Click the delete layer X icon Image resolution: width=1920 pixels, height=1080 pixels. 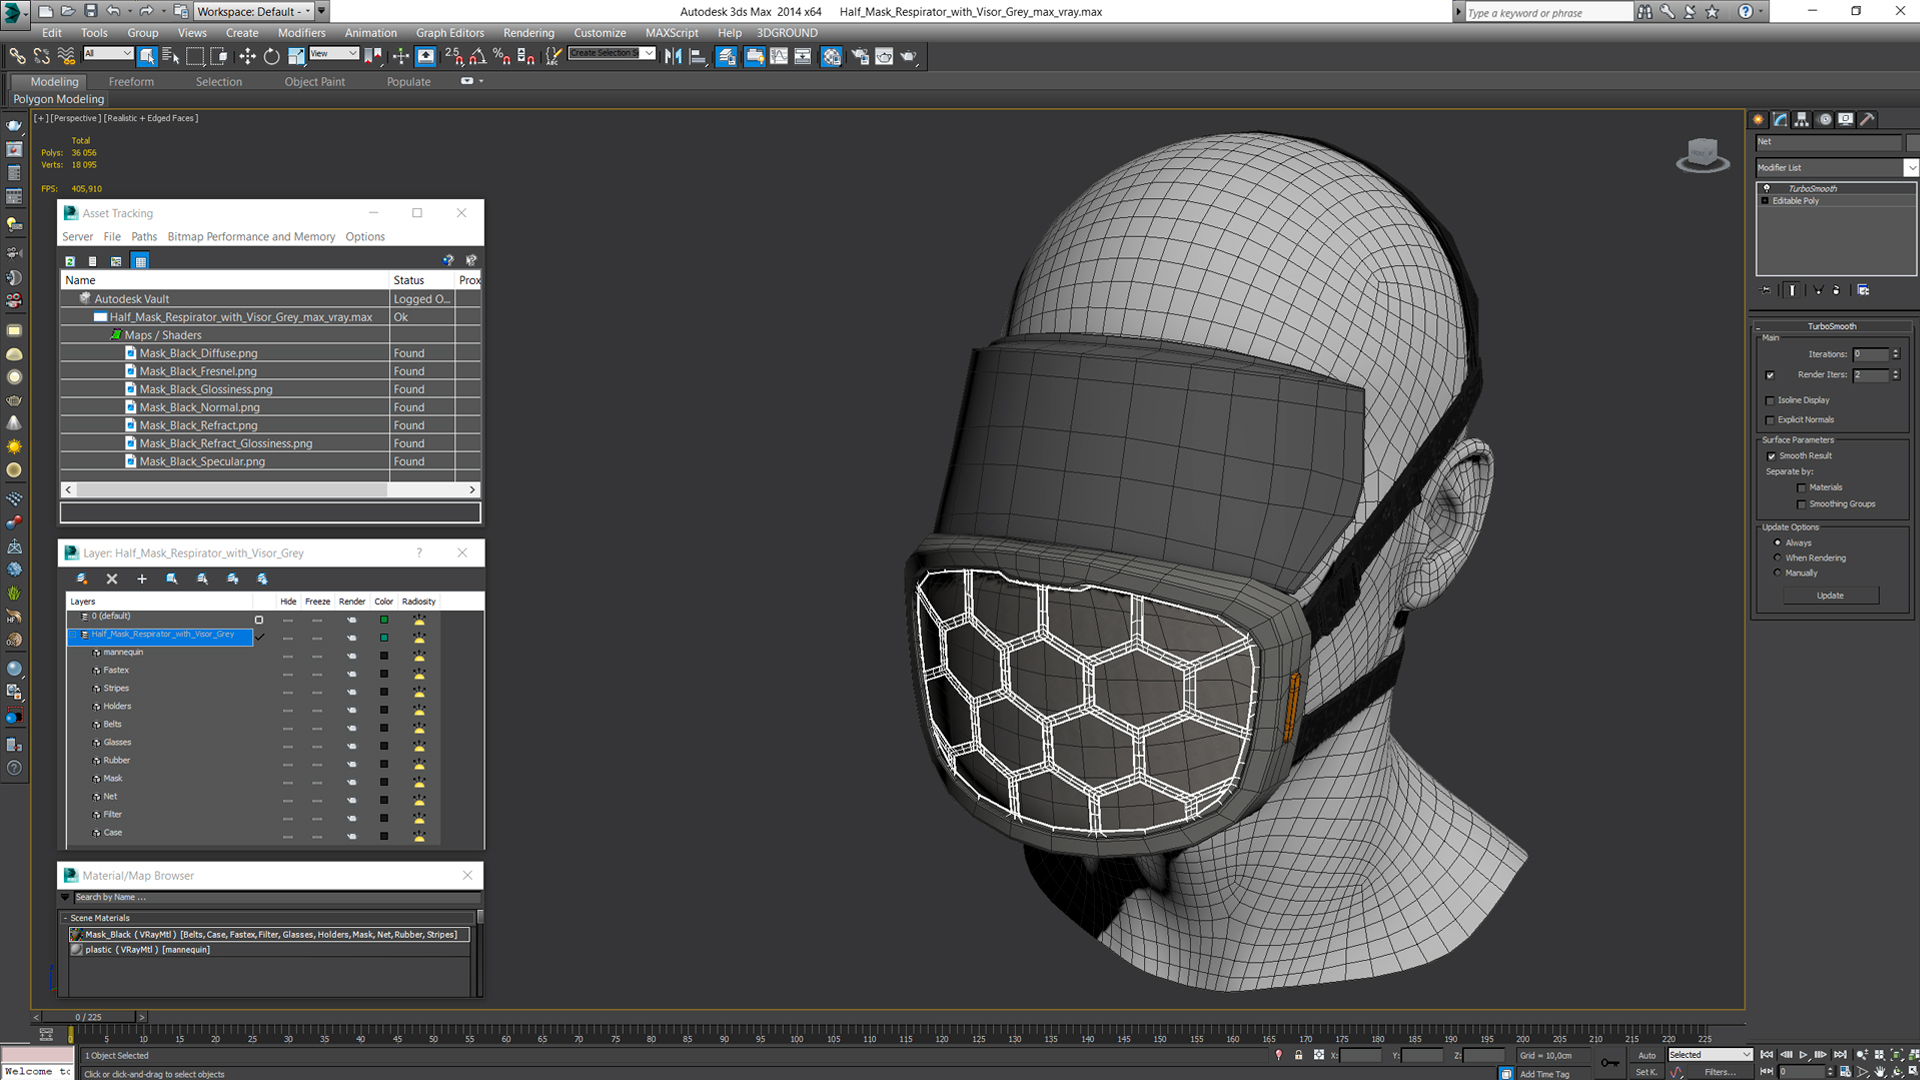click(112, 579)
